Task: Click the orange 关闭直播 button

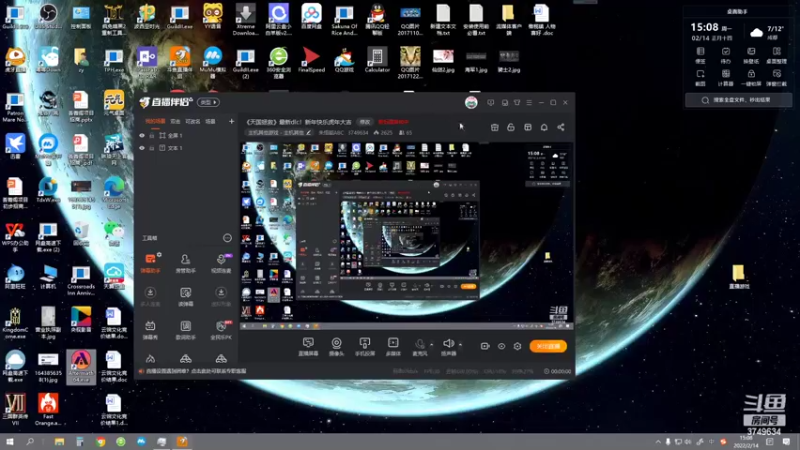Action: pyautogui.click(x=548, y=346)
